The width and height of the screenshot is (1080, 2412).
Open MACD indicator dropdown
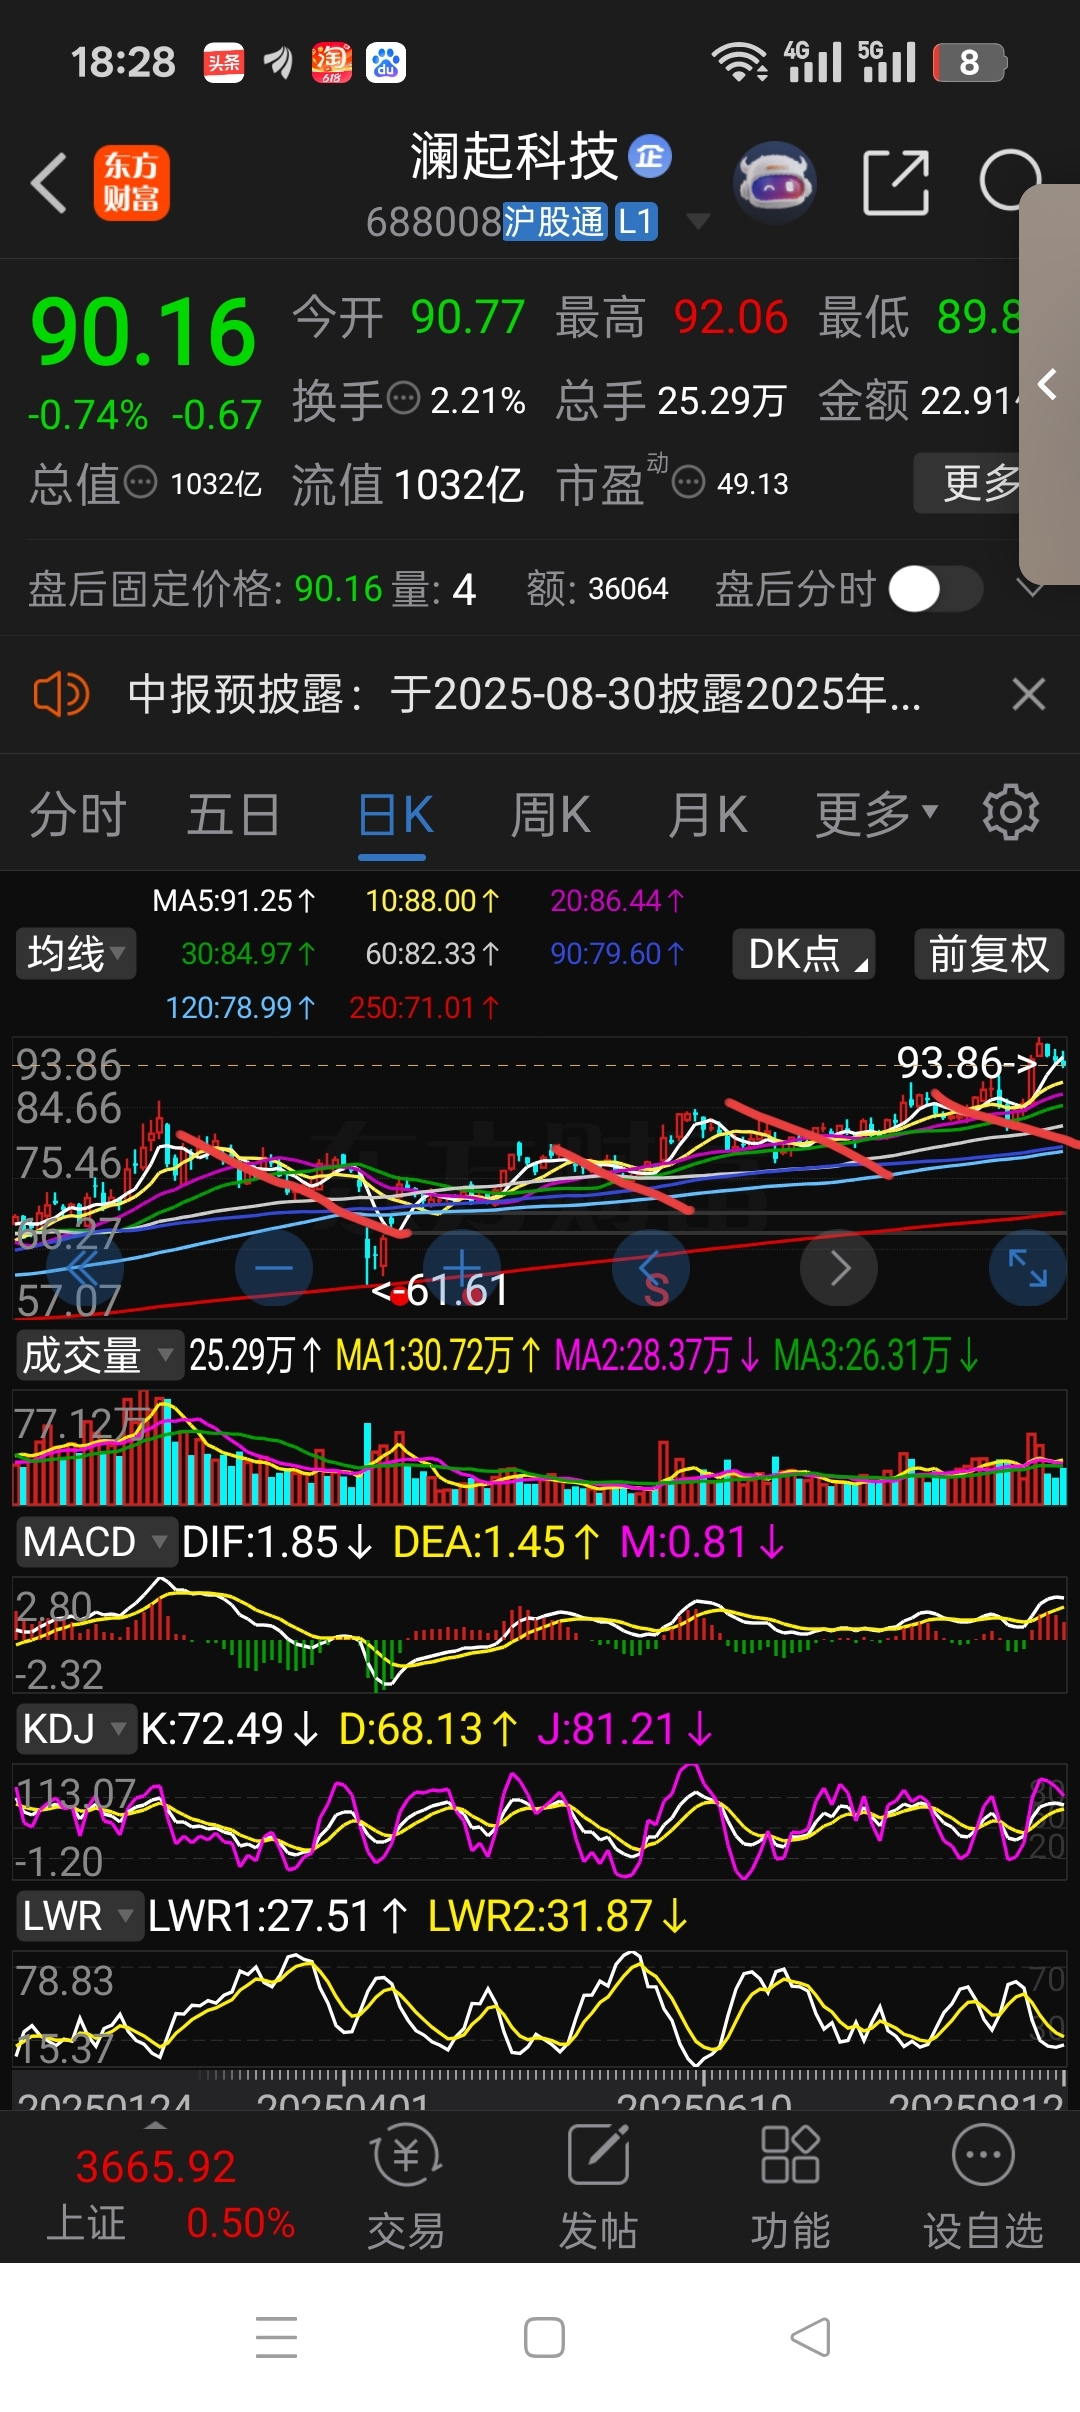pyautogui.click(x=95, y=1542)
